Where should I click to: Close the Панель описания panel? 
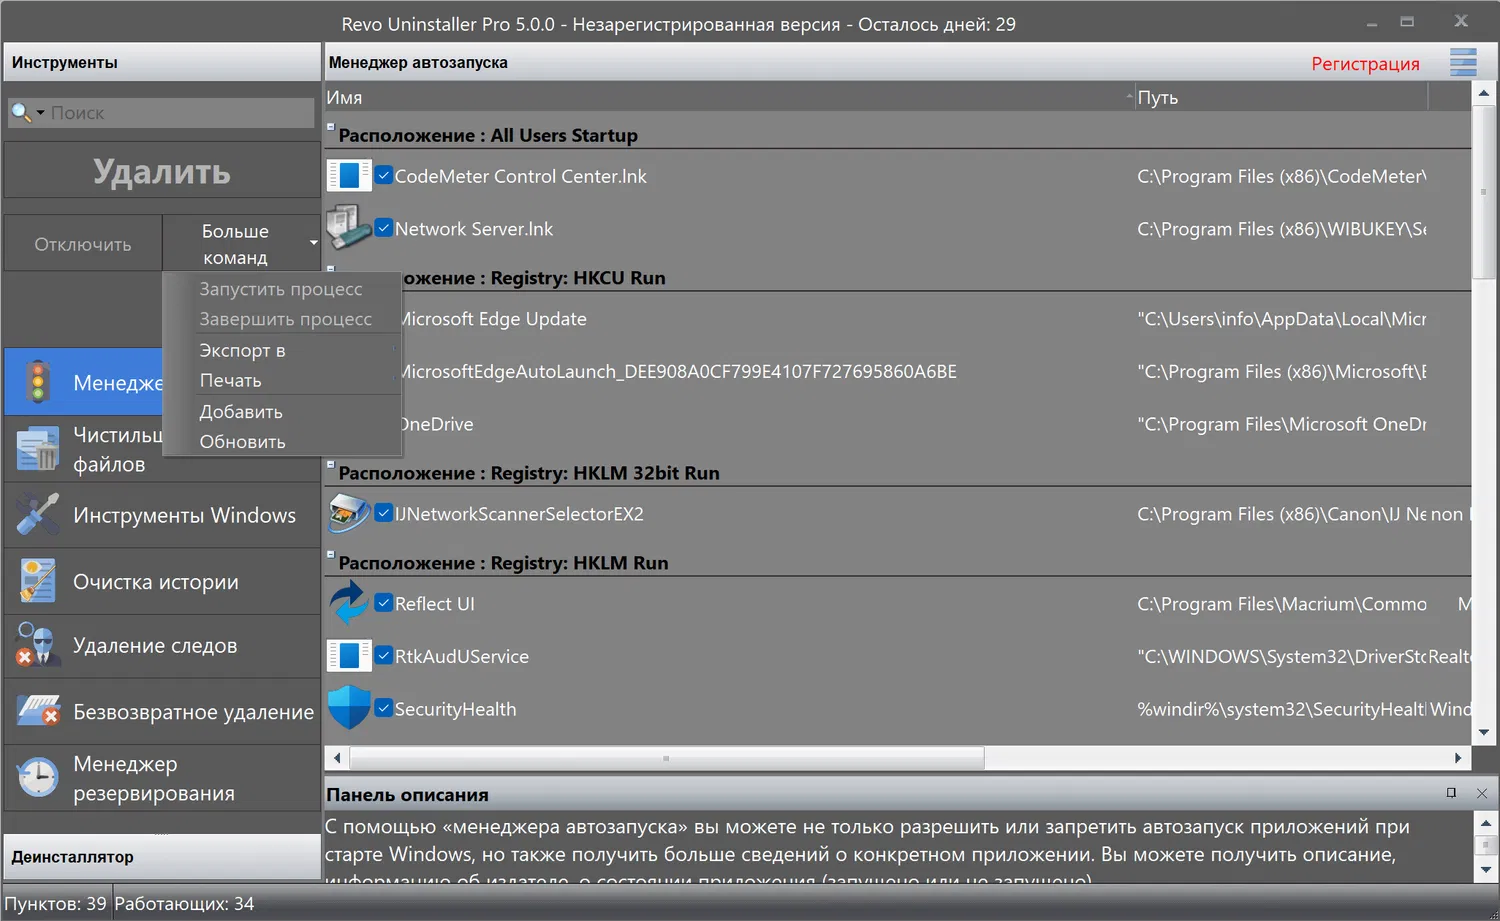click(x=1482, y=793)
